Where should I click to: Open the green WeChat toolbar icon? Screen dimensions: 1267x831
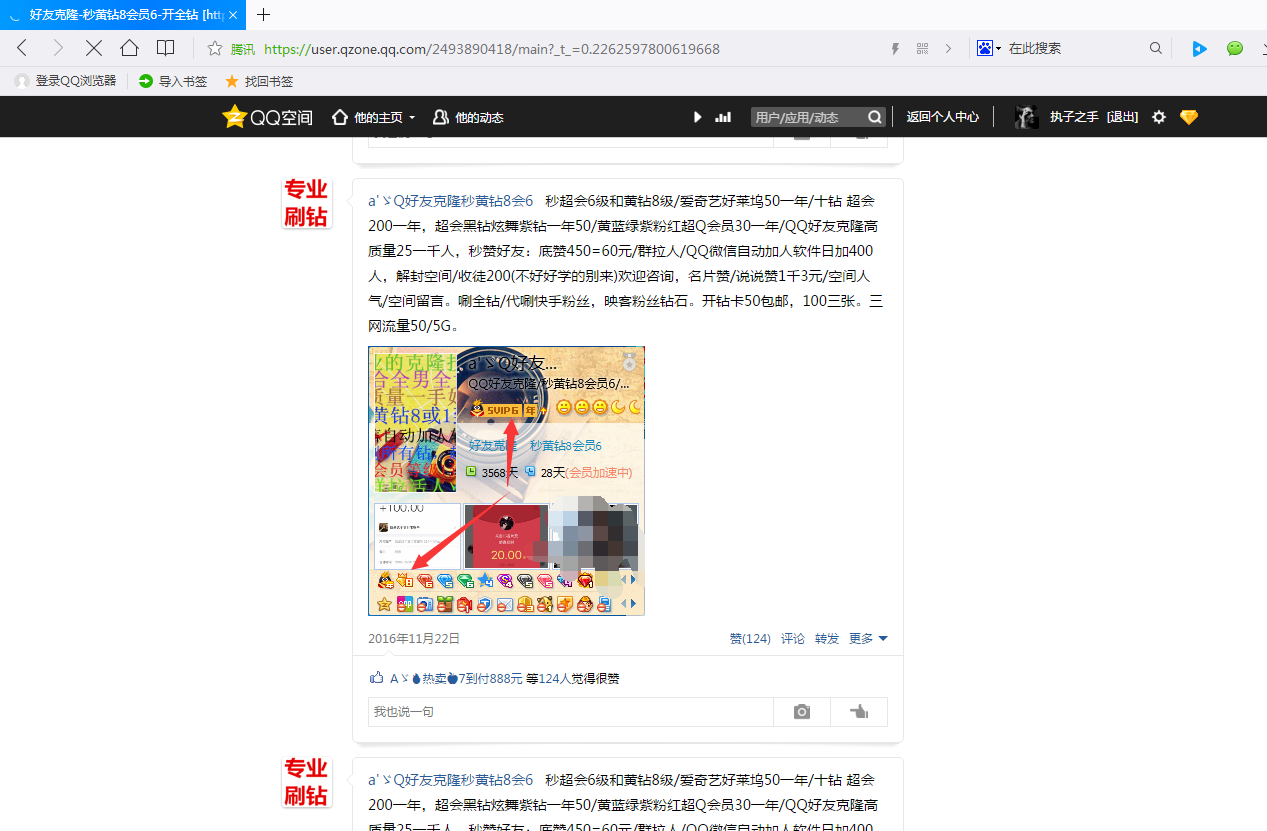pos(1235,48)
